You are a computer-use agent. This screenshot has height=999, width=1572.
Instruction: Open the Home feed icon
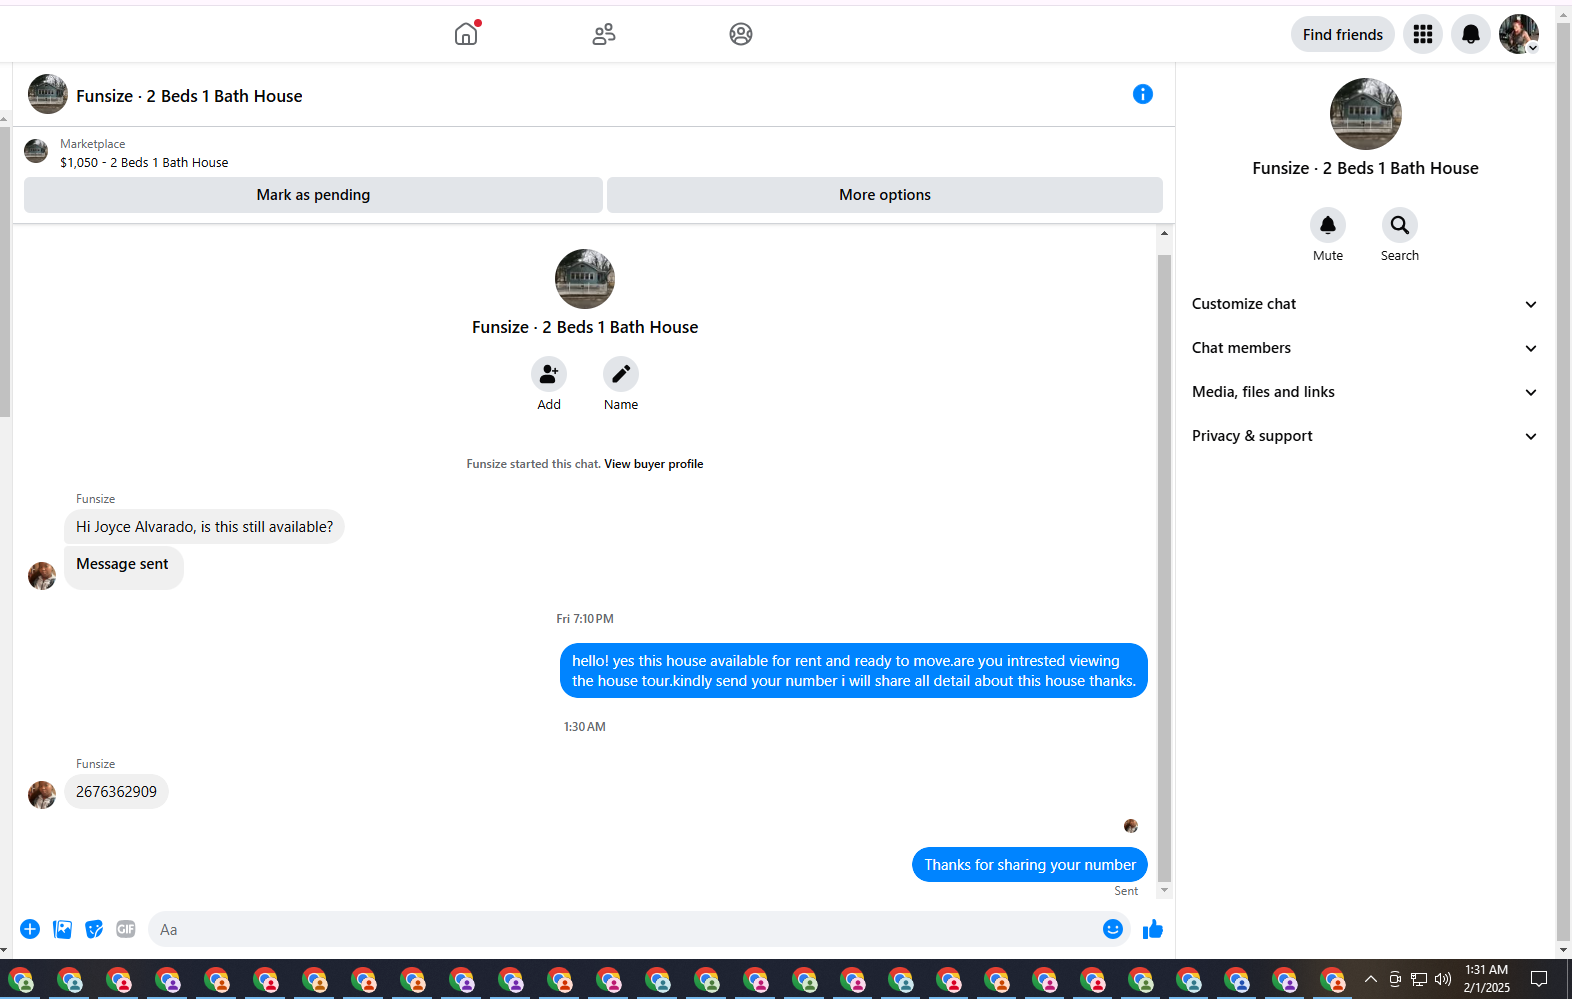(x=466, y=34)
